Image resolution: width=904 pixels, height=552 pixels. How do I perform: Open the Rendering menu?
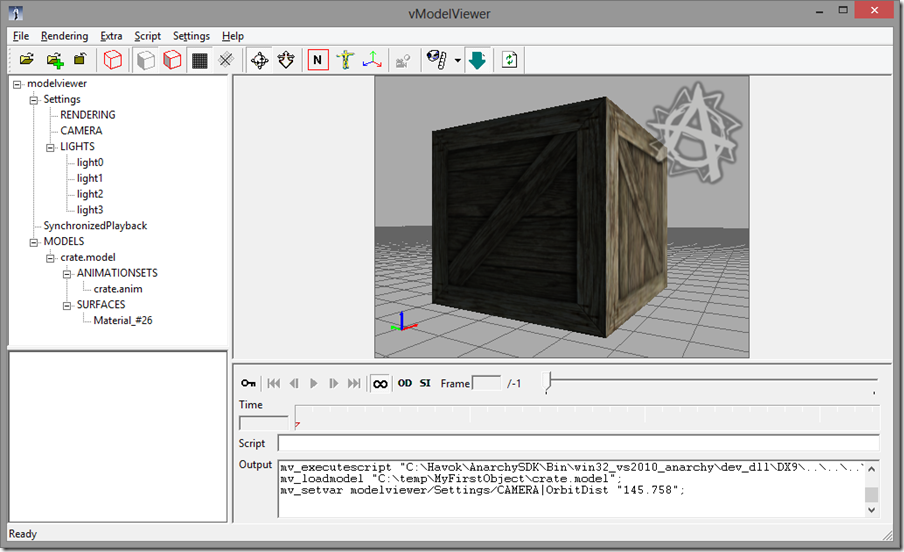[64, 36]
